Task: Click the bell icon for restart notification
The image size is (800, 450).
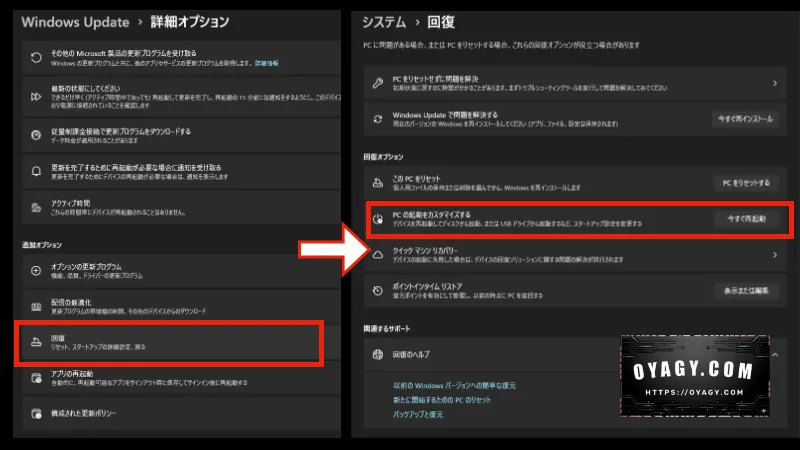Action: (x=36, y=171)
